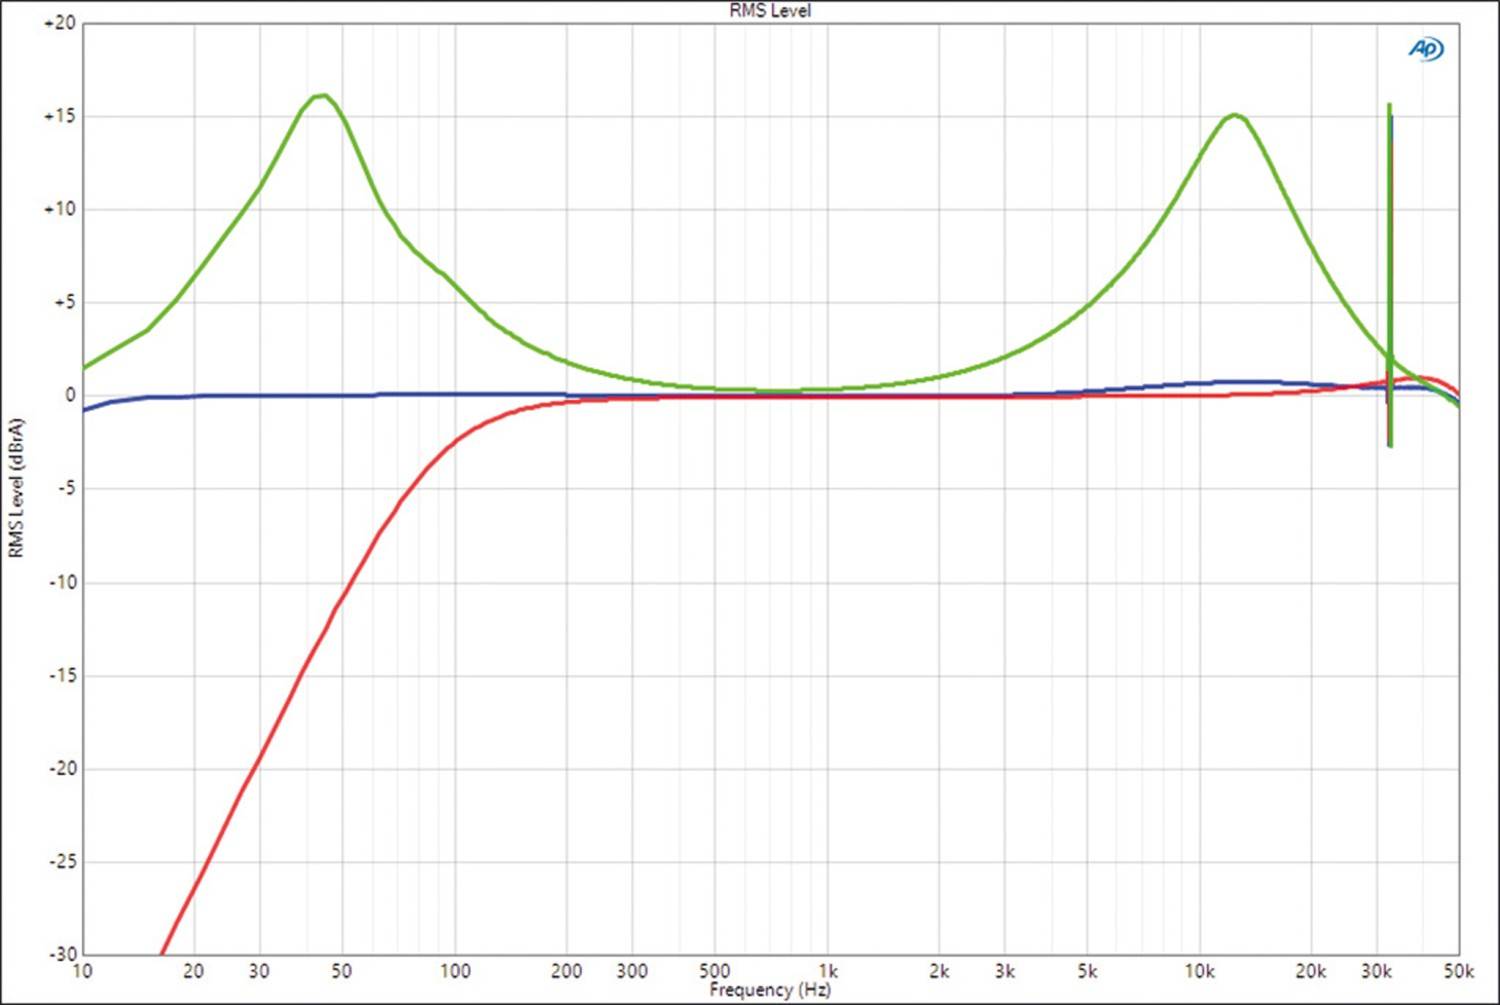Click the -20 label on vertical axis
This screenshot has height=1005, width=1500.
tap(61, 768)
